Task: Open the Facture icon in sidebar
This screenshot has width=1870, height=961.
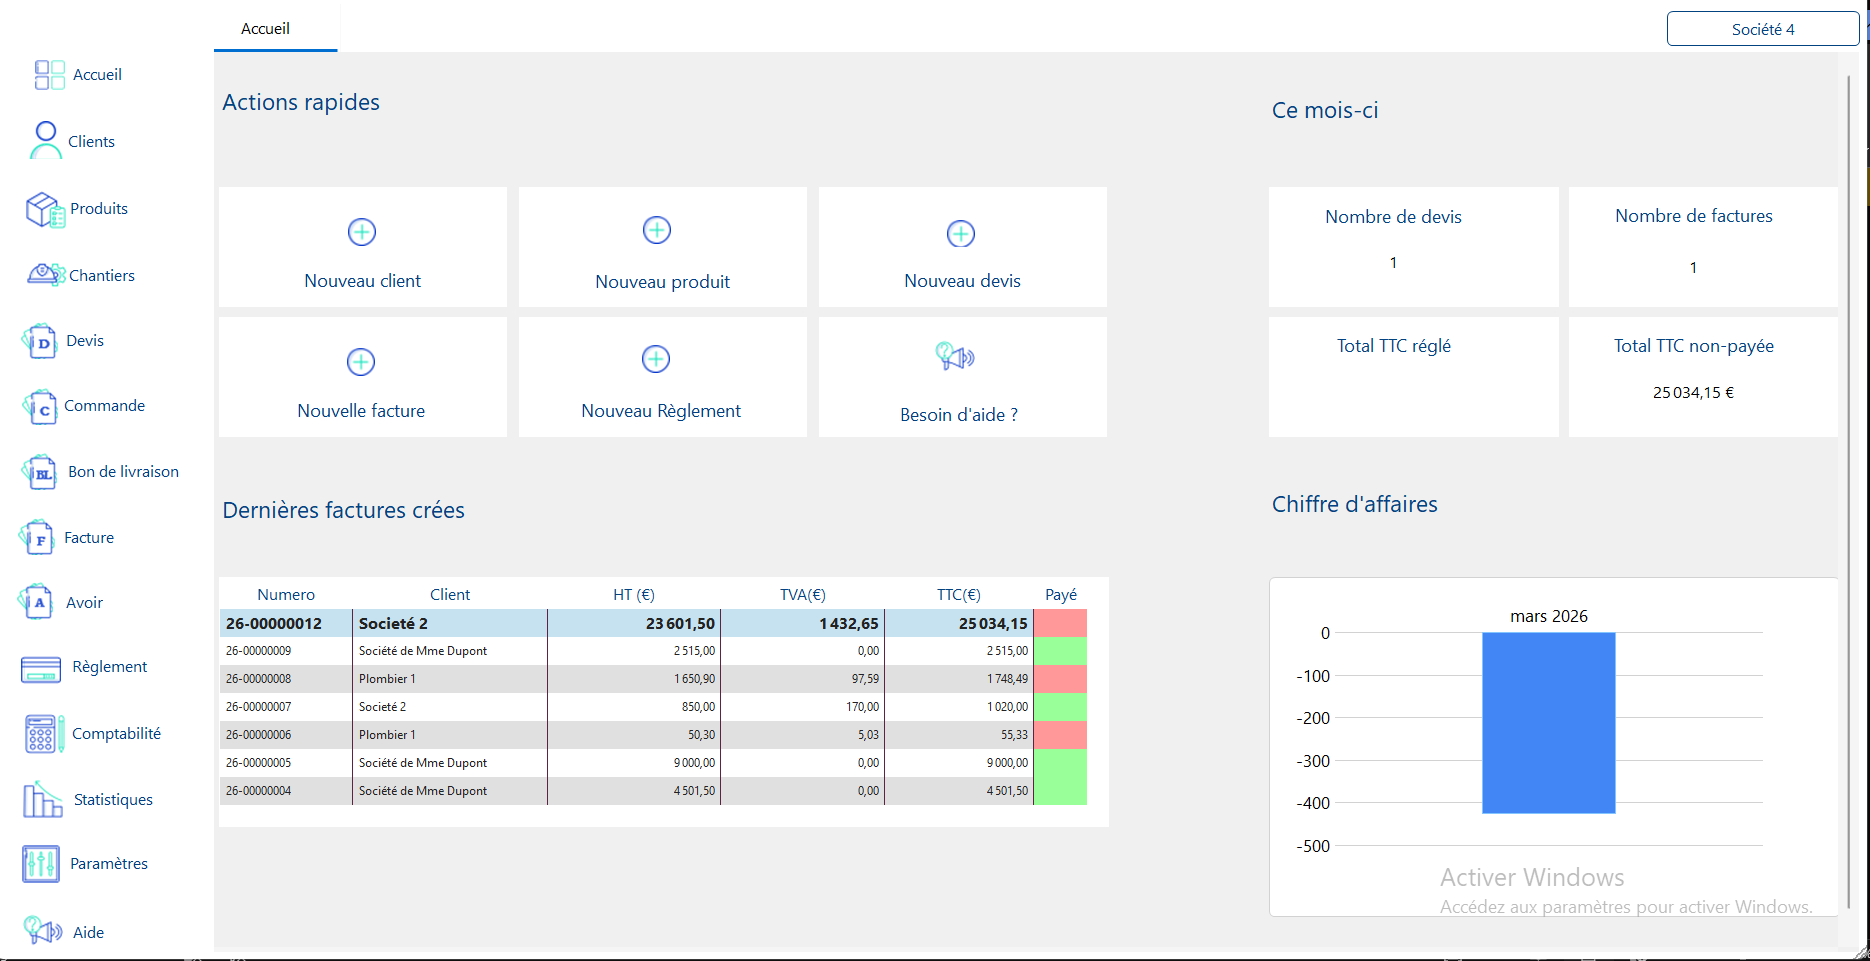Action: point(38,537)
